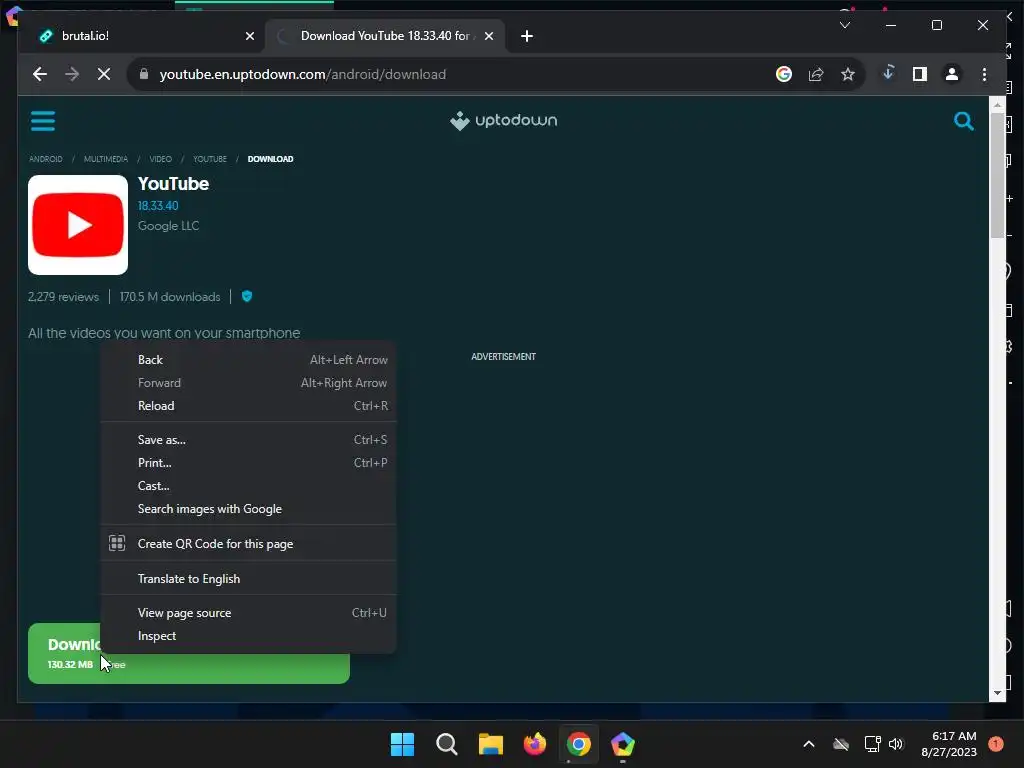Image resolution: width=1024 pixels, height=768 pixels.
Task: Open the volume speaker tray icon
Action: pyautogui.click(x=896, y=744)
